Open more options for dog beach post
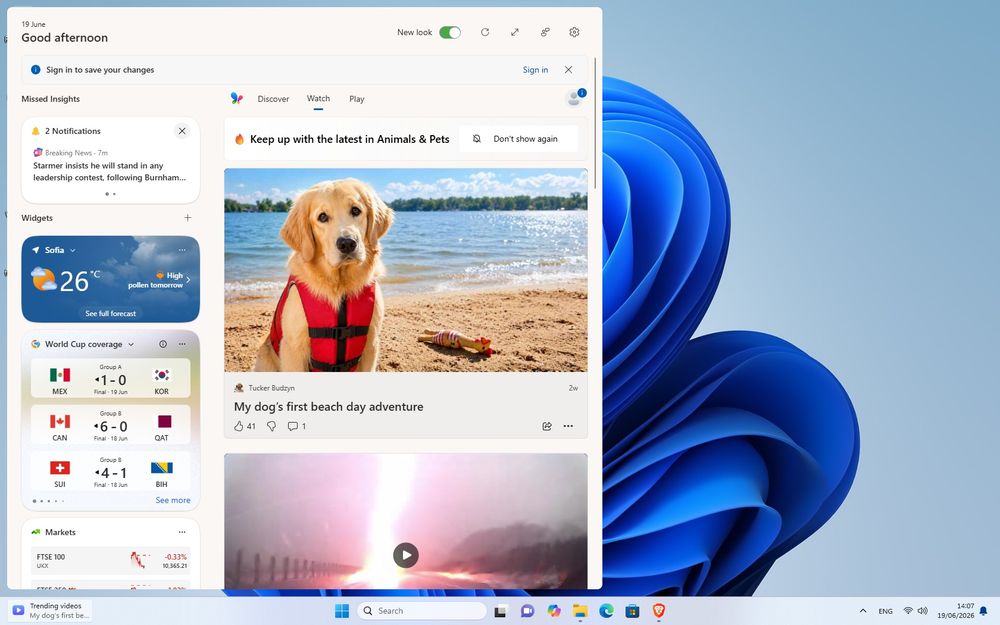The height and width of the screenshot is (625, 1000). [x=568, y=426]
